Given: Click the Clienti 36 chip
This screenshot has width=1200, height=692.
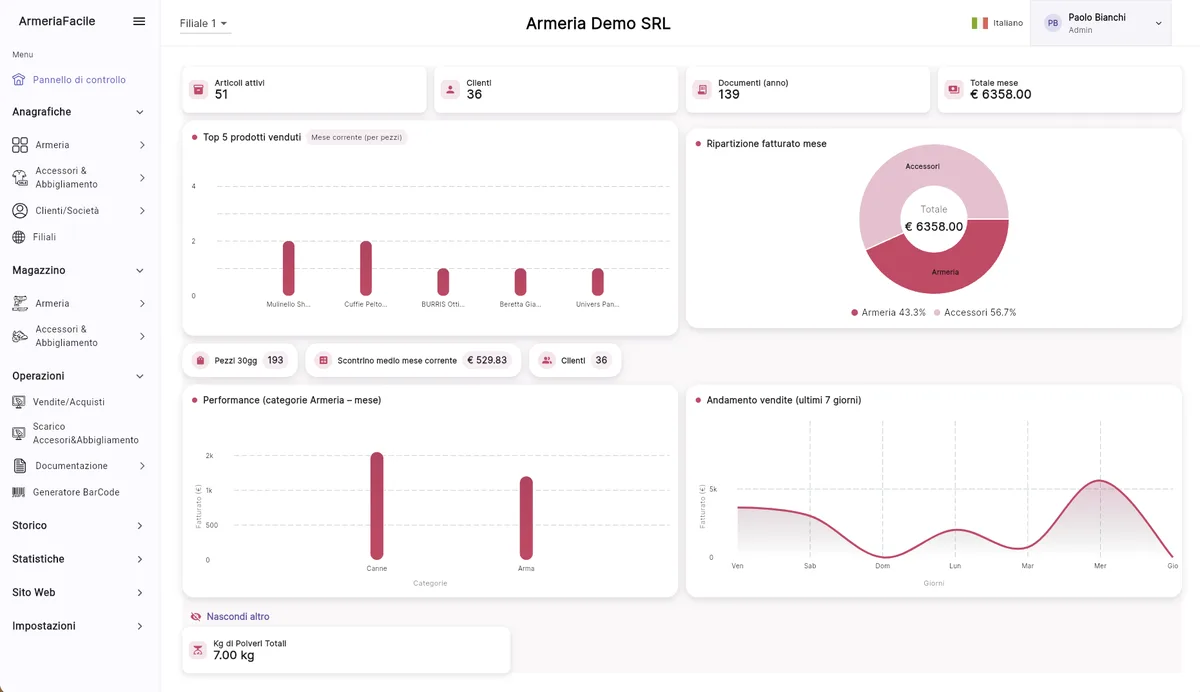Looking at the screenshot, I should click(x=575, y=360).
